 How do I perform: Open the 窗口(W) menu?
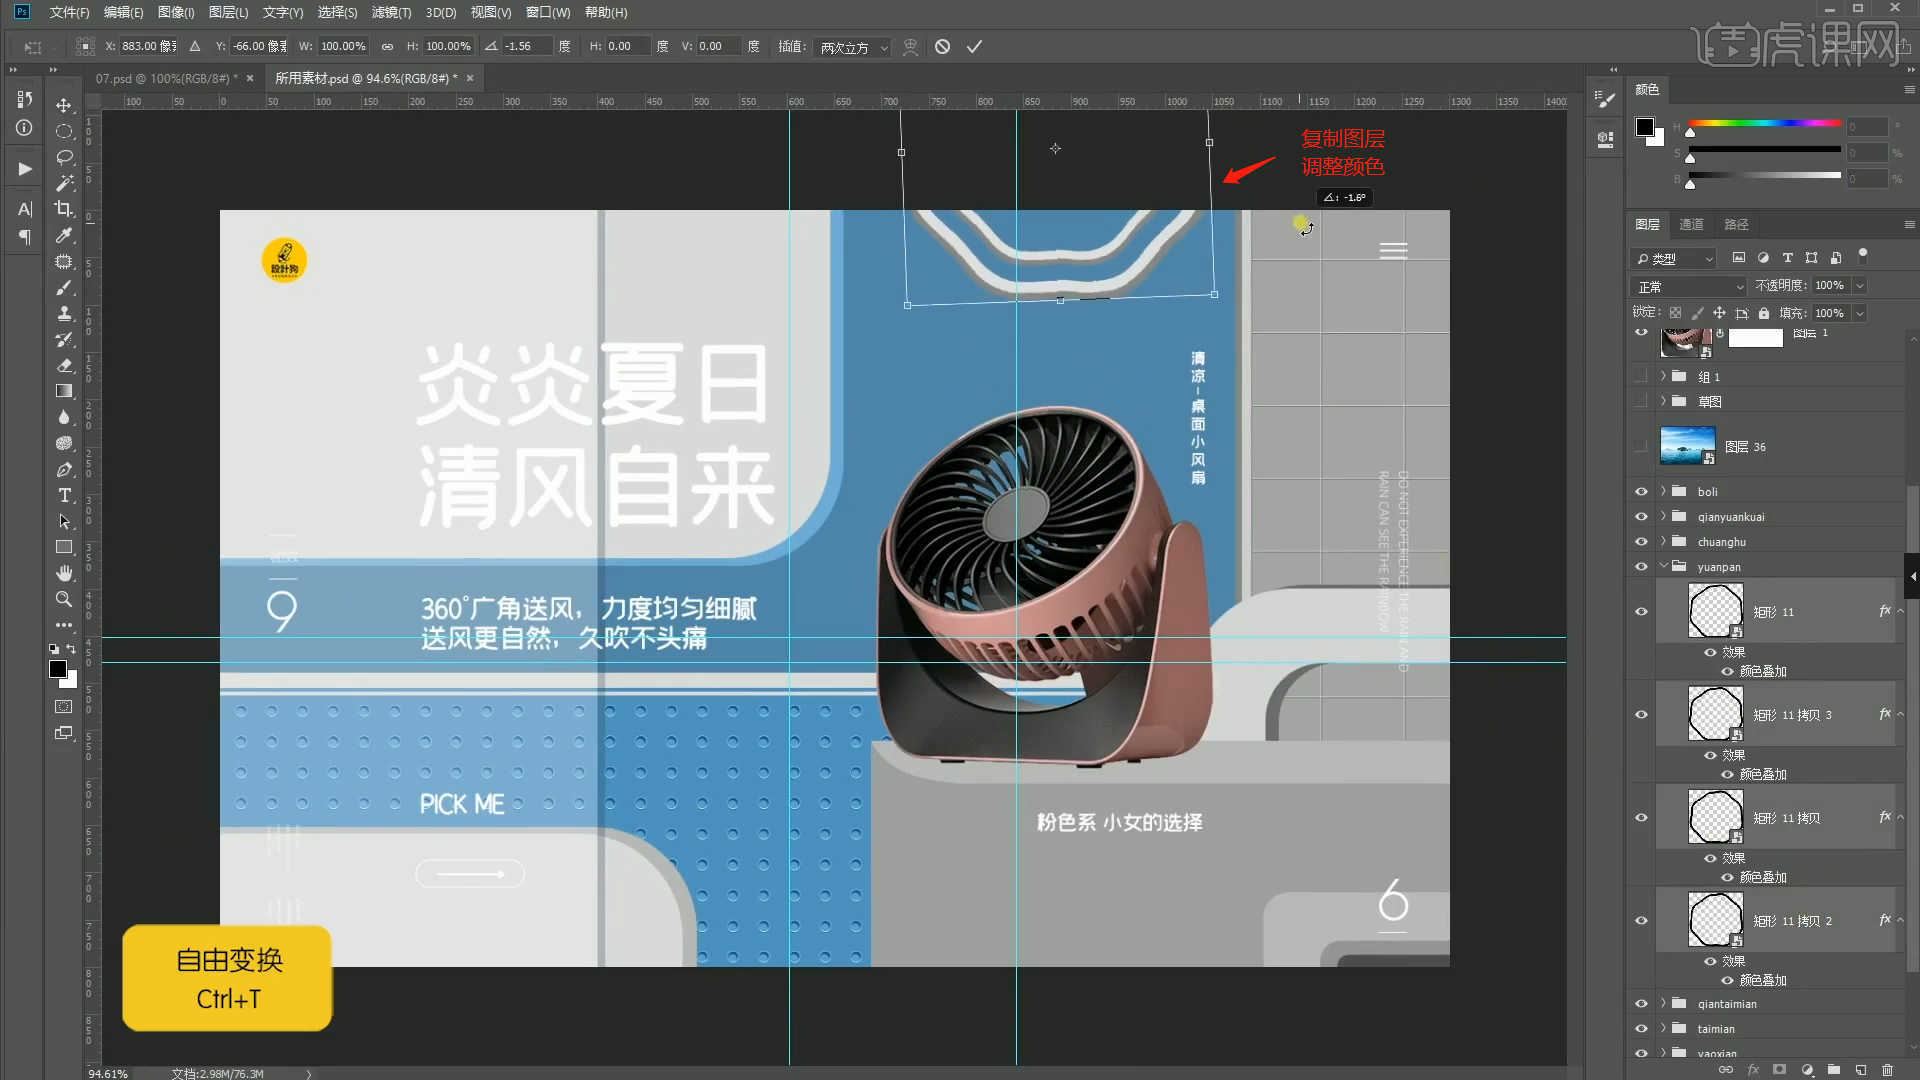click(548, 12)
